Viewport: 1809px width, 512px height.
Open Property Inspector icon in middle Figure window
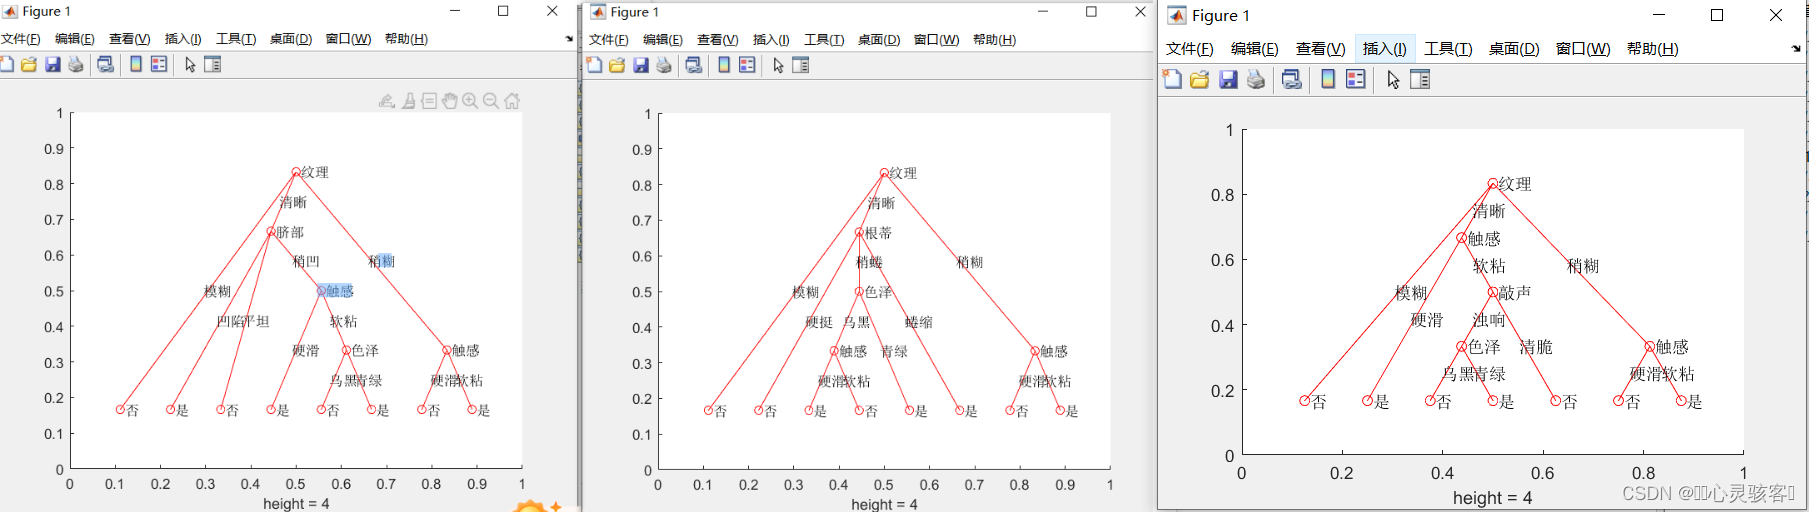[800, 65]
